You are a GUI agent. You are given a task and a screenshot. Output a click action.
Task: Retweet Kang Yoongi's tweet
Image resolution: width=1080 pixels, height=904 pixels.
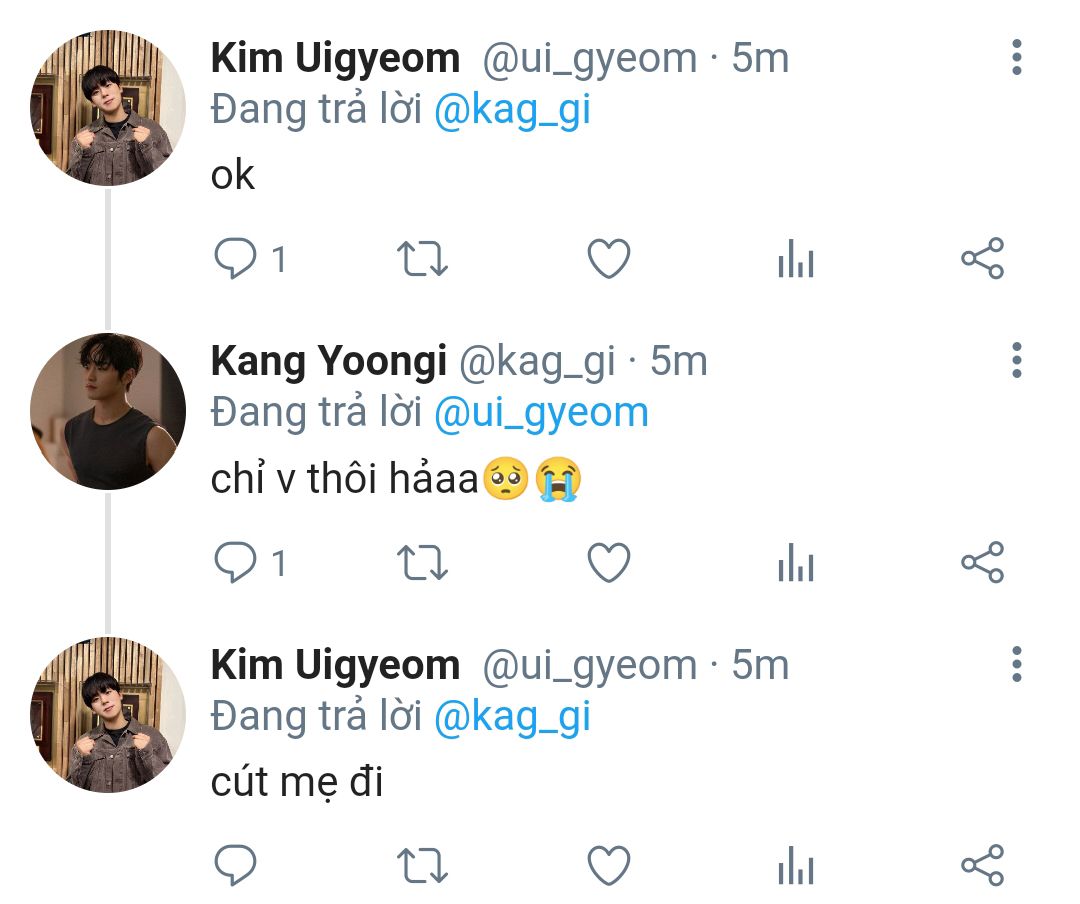pyautogui.click(x=423, y=564)
